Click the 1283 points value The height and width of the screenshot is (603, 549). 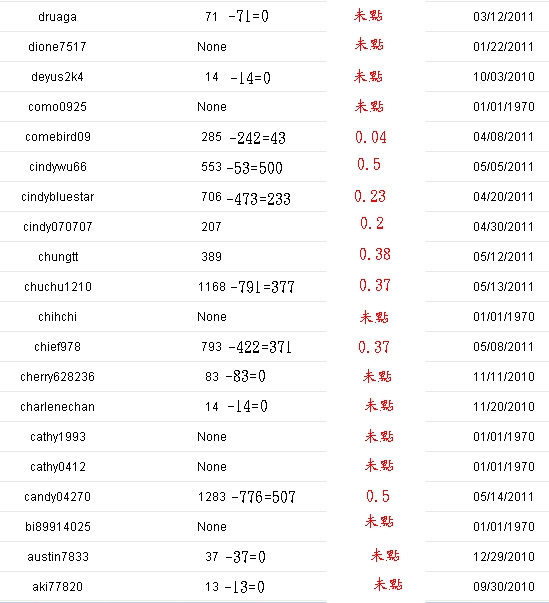[211, 496]
